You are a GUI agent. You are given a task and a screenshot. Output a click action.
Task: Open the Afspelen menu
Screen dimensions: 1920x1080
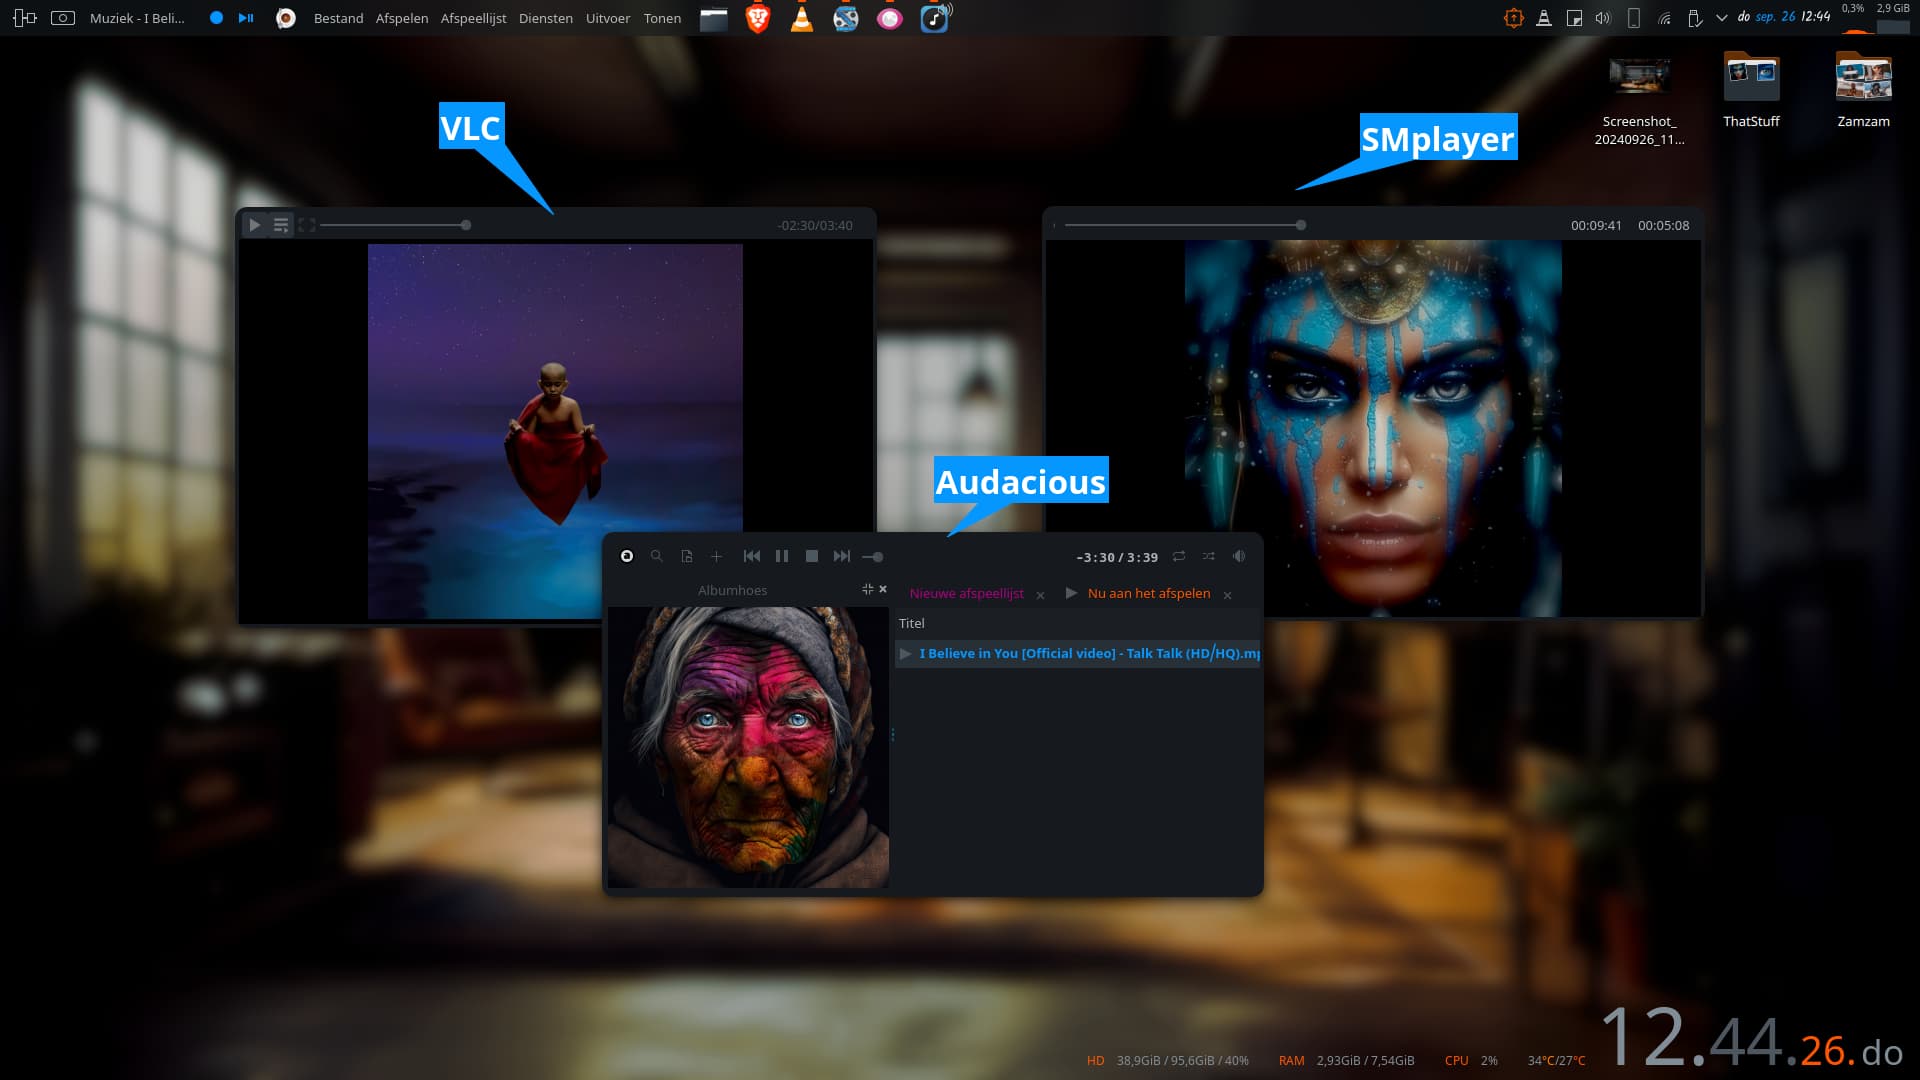[x=402, y=18]
